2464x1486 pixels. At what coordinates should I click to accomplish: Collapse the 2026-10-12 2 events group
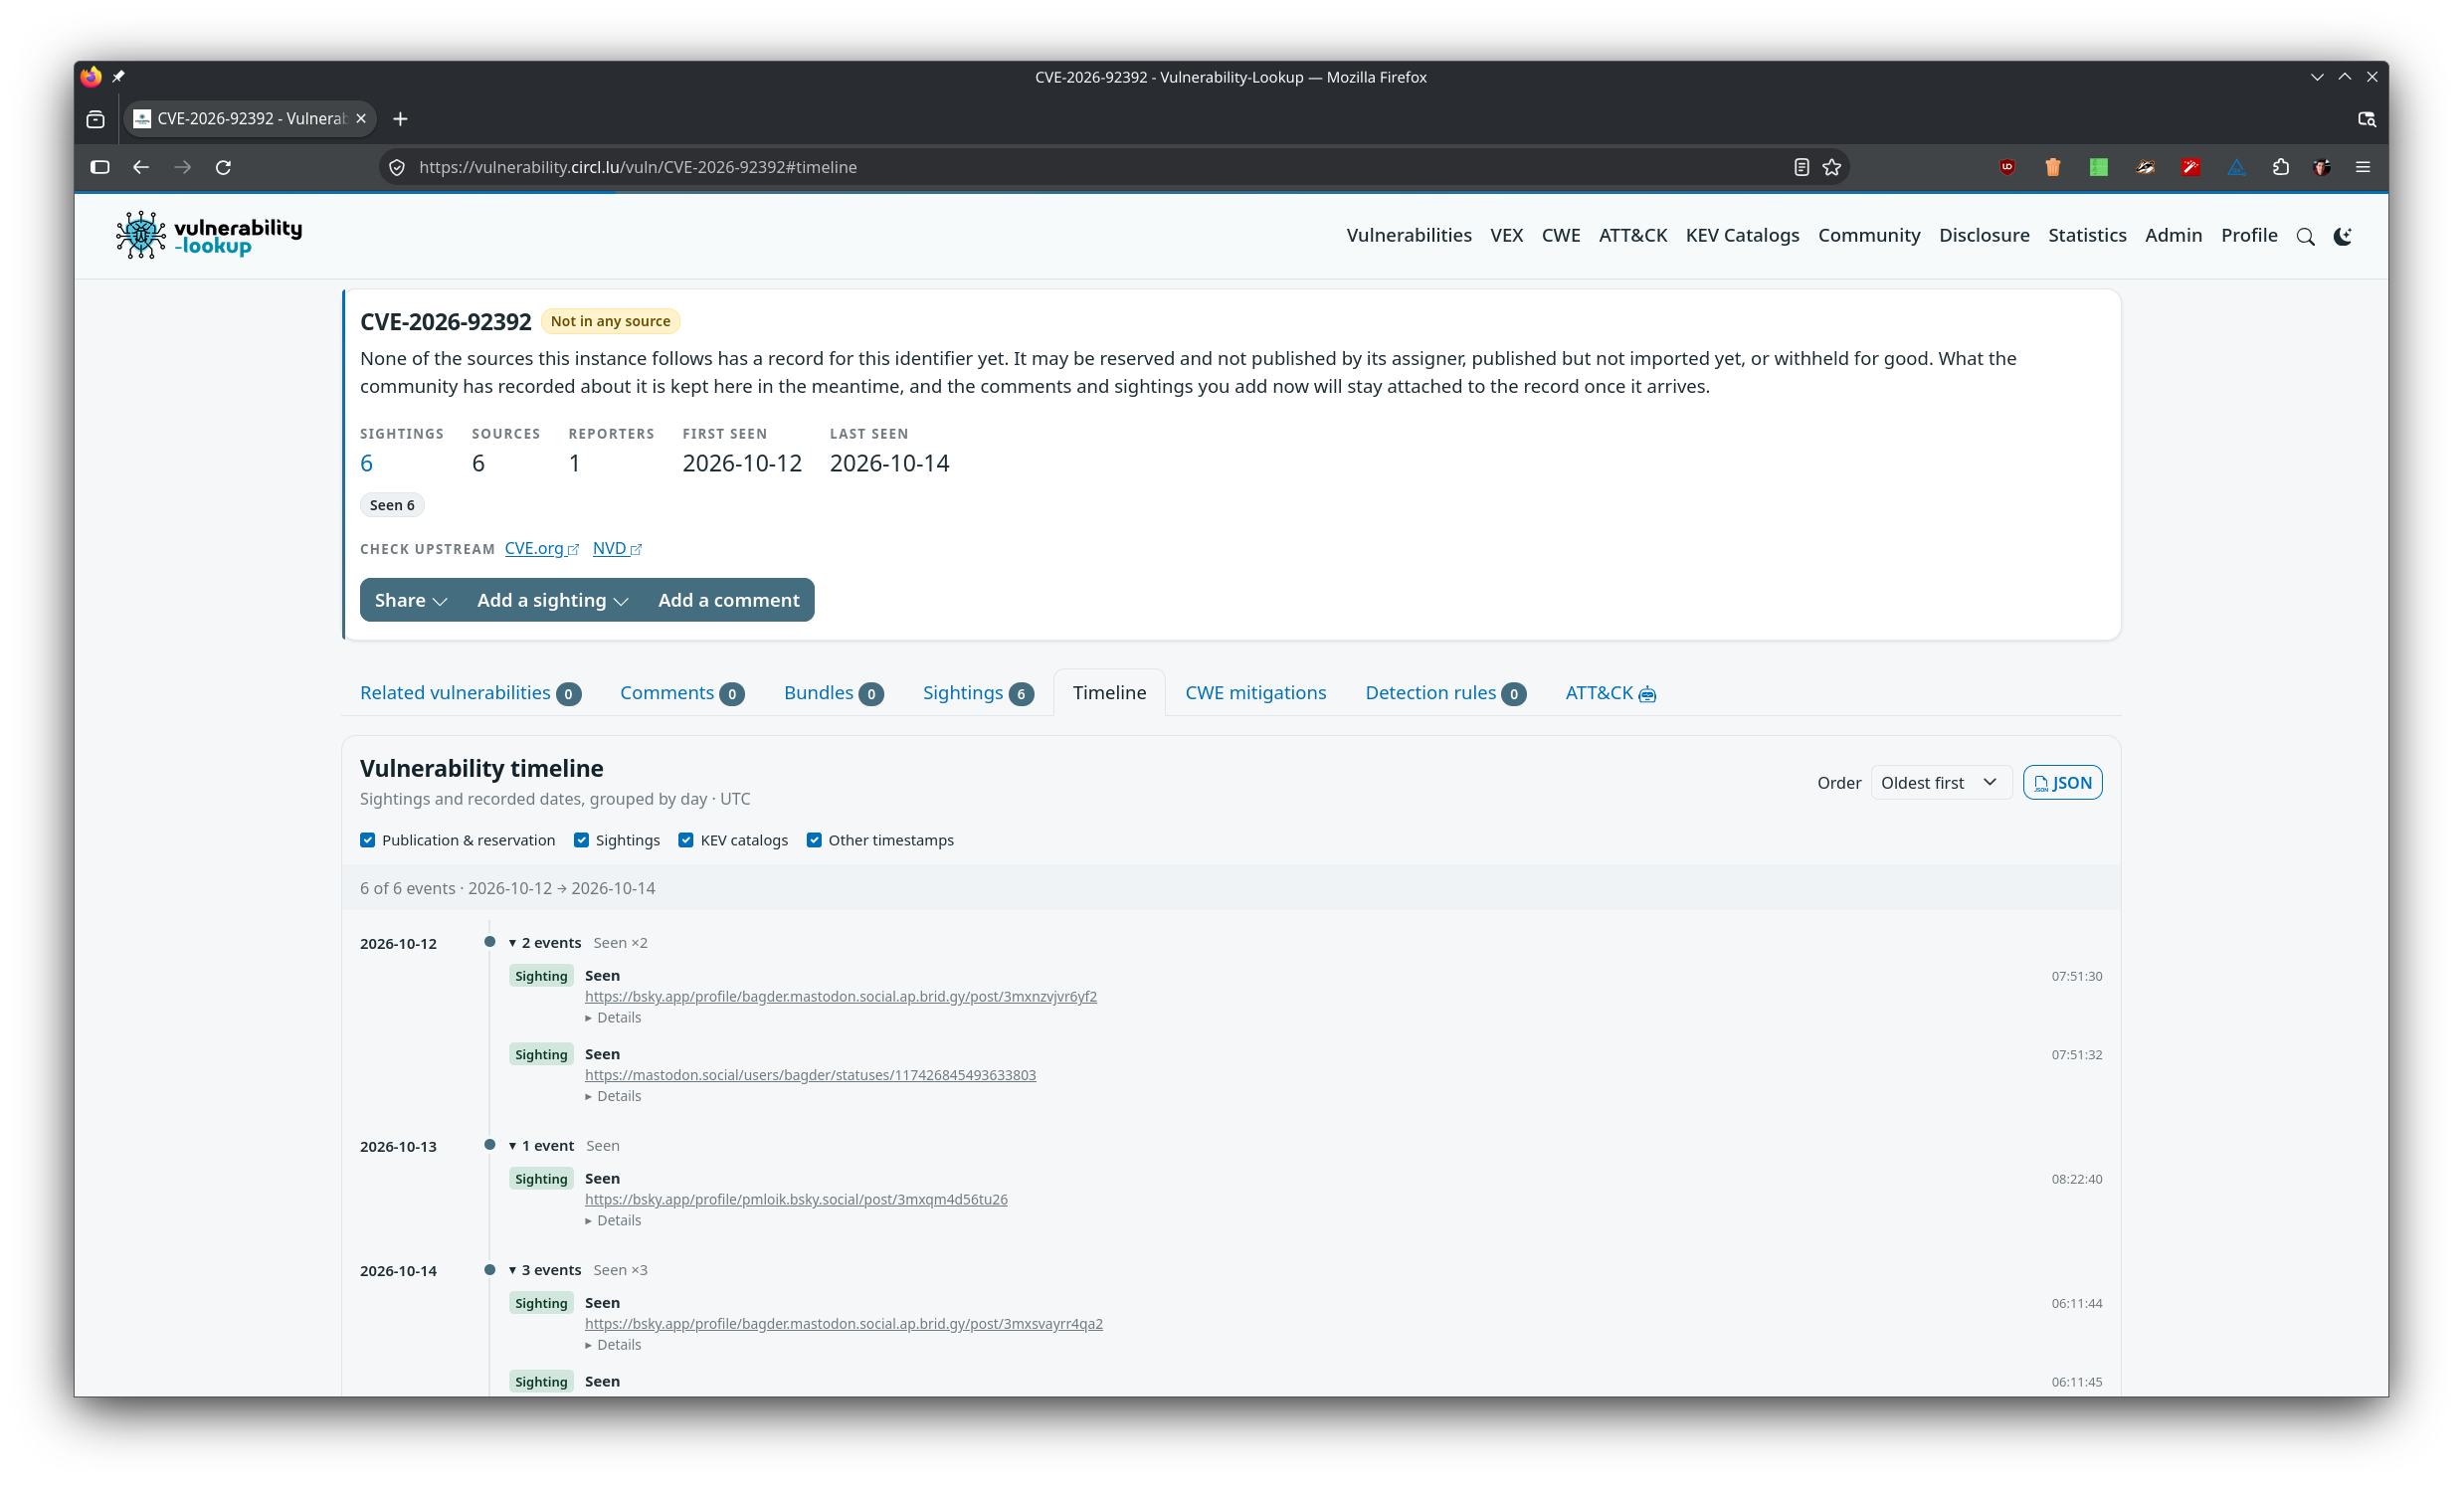545,942
